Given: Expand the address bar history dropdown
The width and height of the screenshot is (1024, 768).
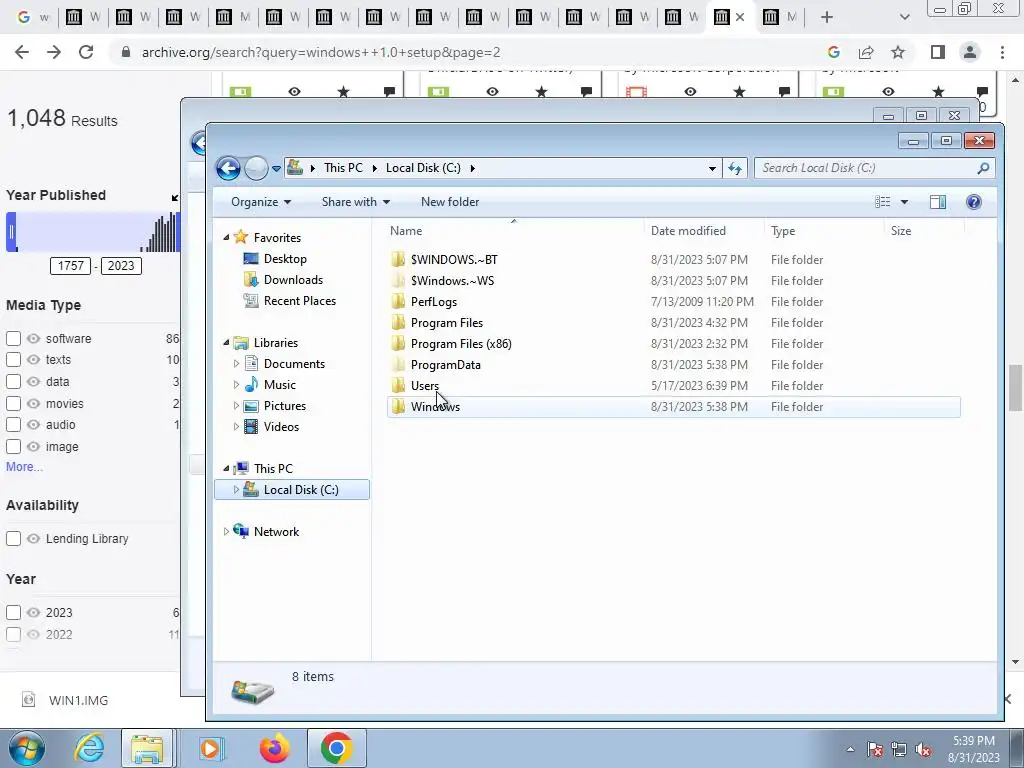Looking at the screenshot, I should click(712, 168).
